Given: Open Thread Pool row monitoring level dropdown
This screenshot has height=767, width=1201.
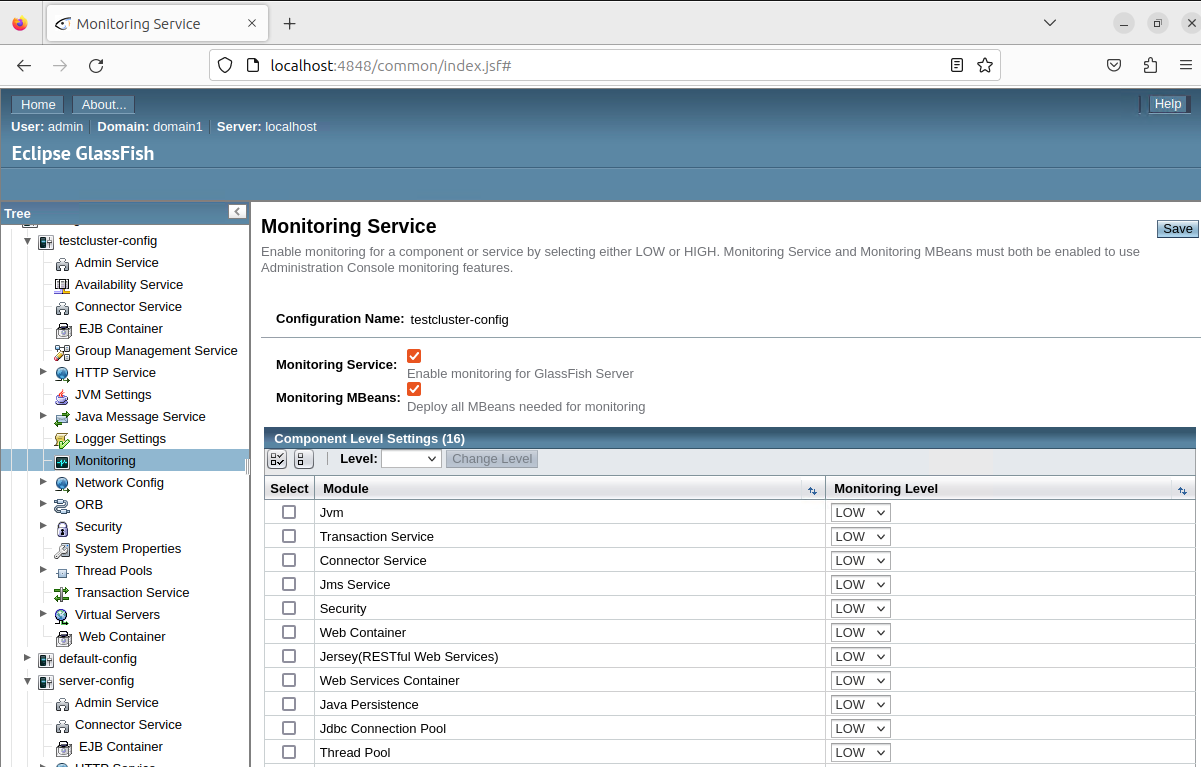Looking at the screenshot, I should point(860,752).
